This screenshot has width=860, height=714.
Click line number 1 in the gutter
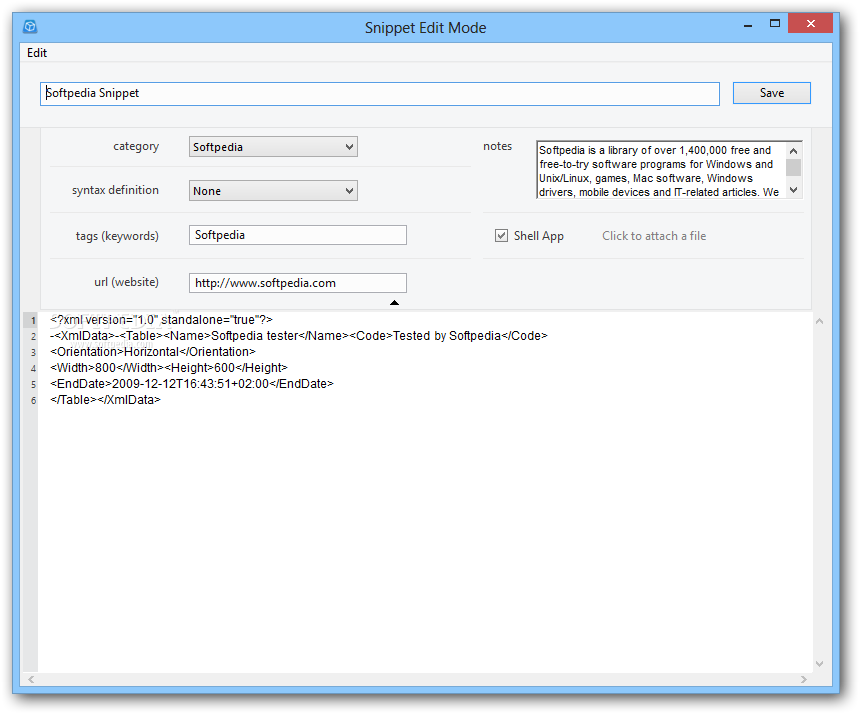[33, 320]
